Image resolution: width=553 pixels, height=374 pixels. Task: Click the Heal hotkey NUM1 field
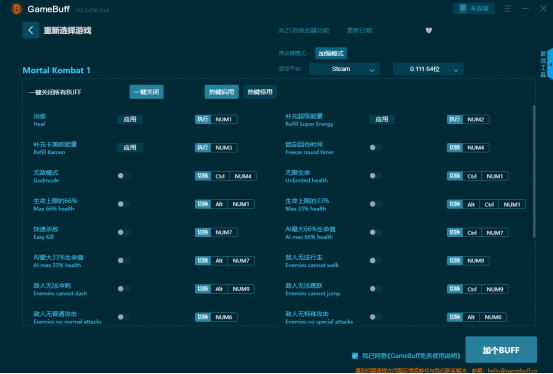pyautogui.click(x=216, y=119)
